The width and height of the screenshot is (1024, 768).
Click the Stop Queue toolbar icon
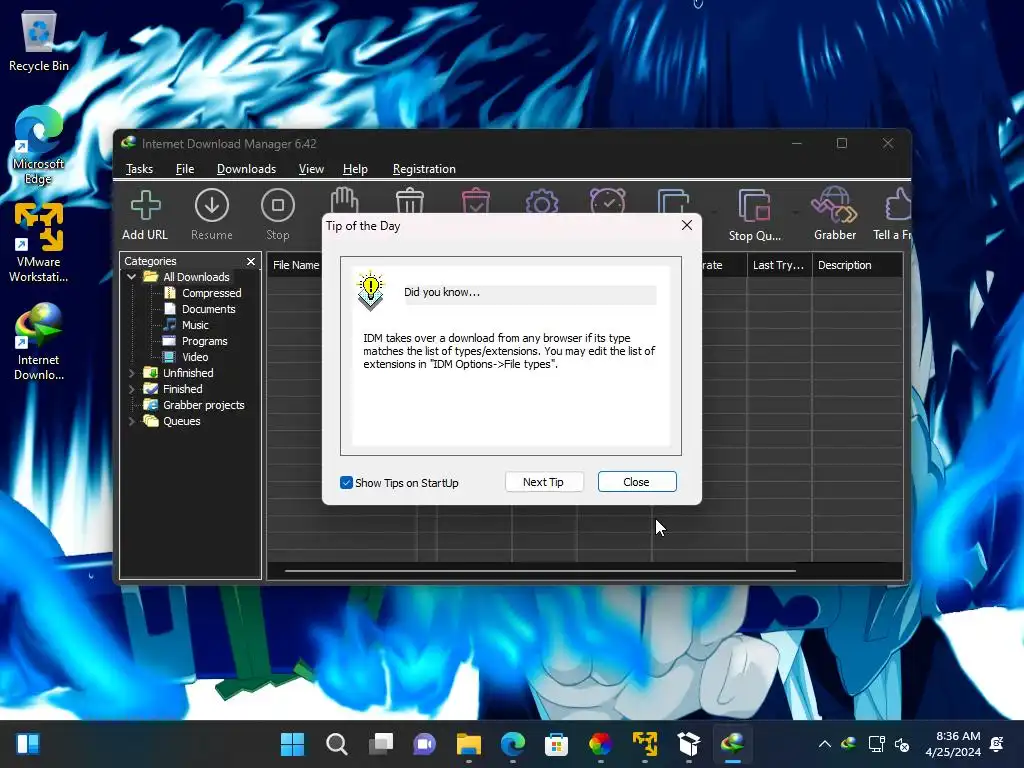pos(754,206)
